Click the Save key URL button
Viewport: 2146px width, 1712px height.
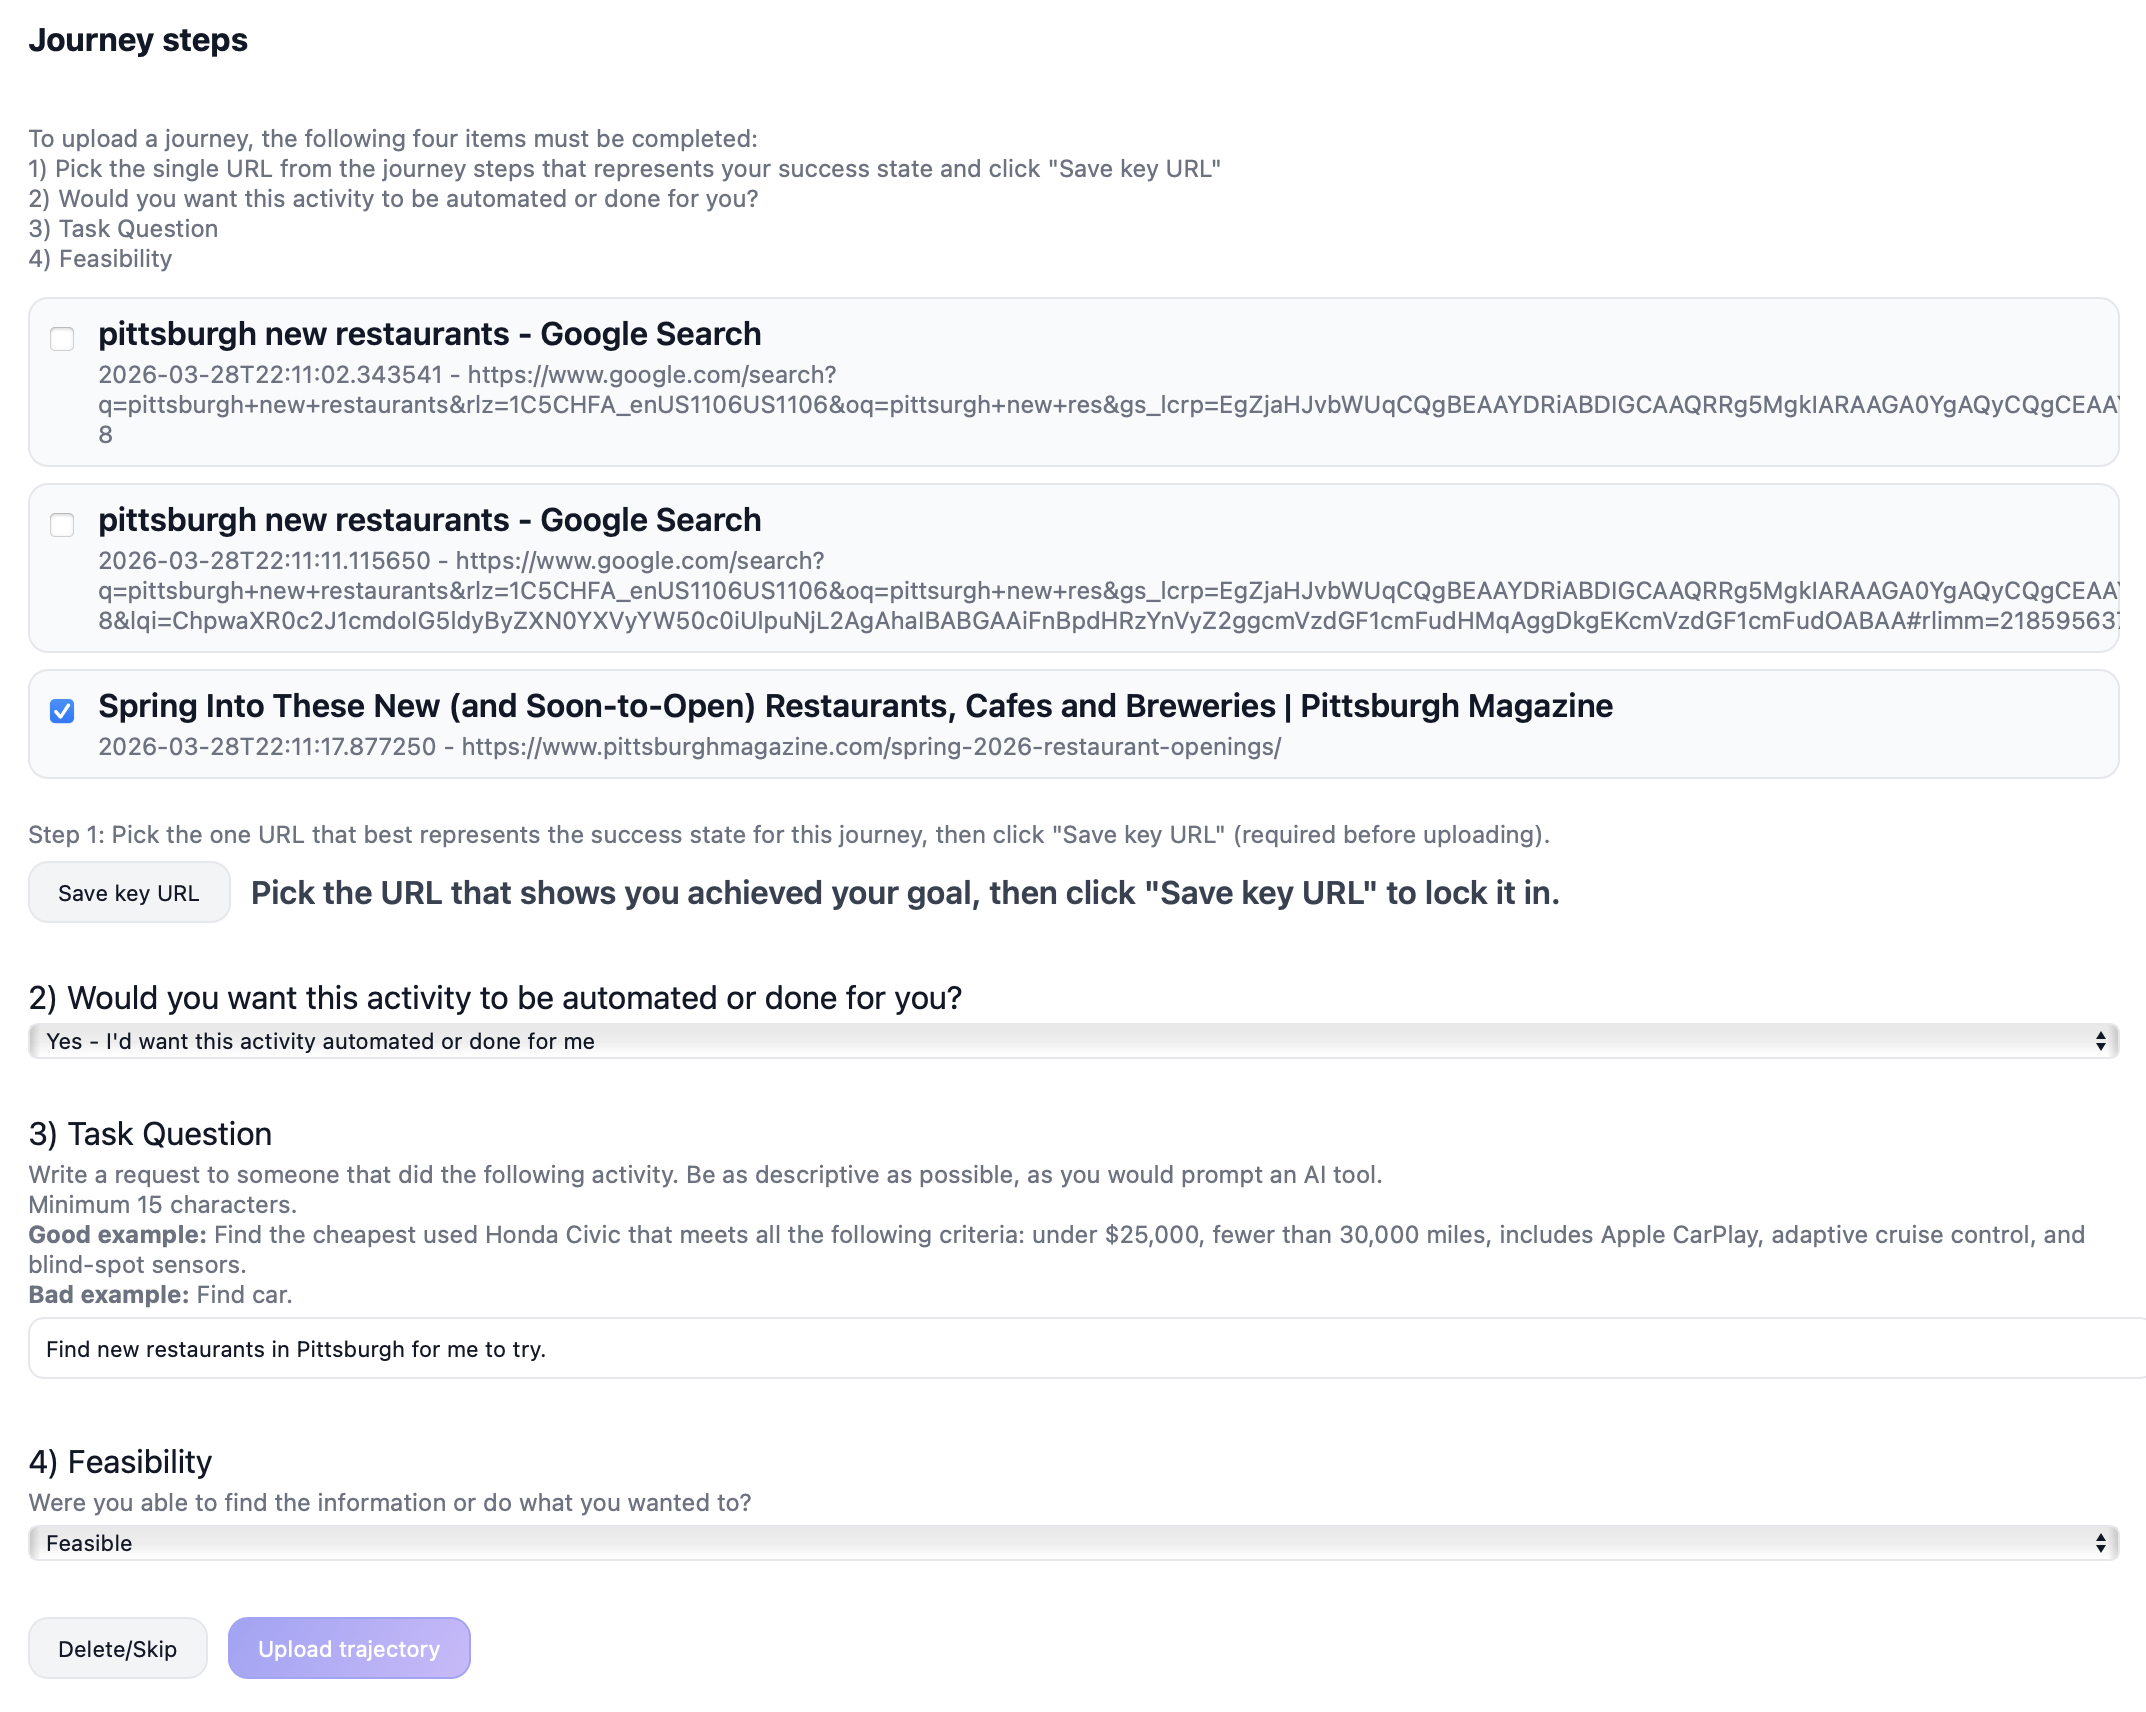pyautogui.click(x=129, y=892)
